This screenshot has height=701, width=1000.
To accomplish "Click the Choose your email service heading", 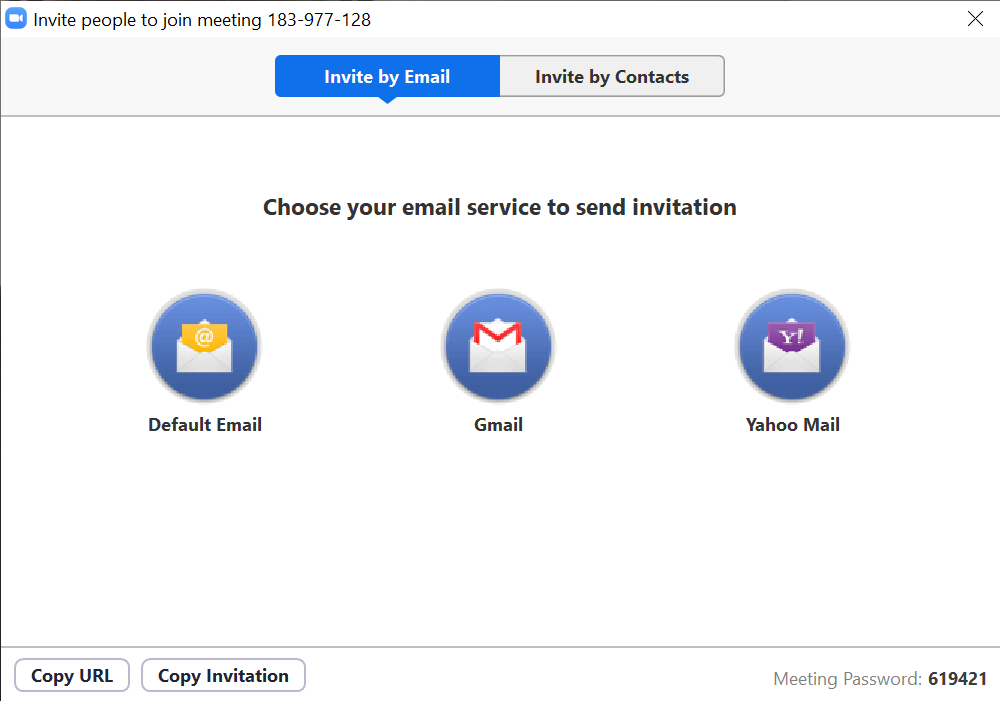I will [499, 208].
